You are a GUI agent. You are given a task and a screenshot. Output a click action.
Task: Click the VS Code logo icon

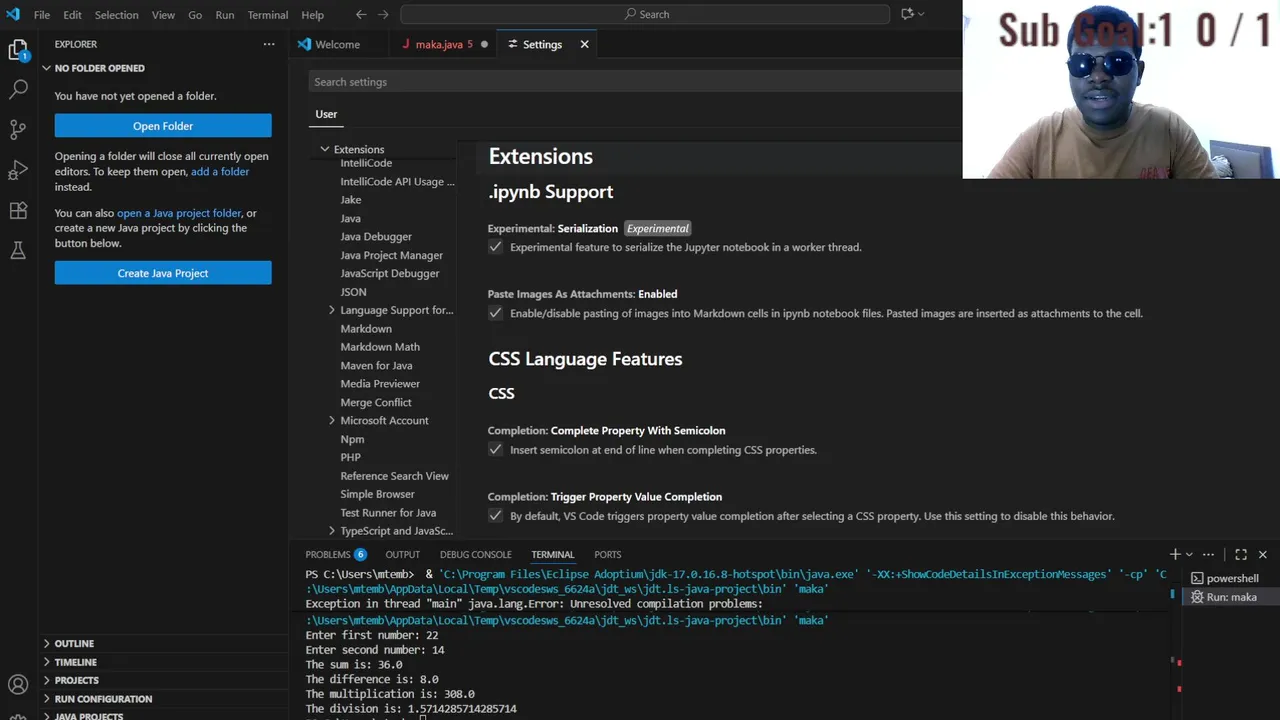(x=13, y=14)
